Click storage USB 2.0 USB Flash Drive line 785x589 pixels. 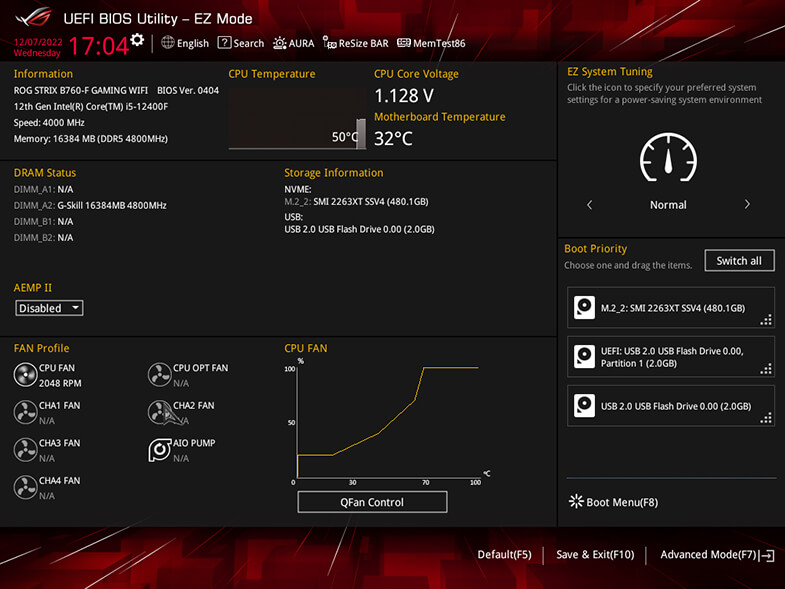(x=359, y=229)
